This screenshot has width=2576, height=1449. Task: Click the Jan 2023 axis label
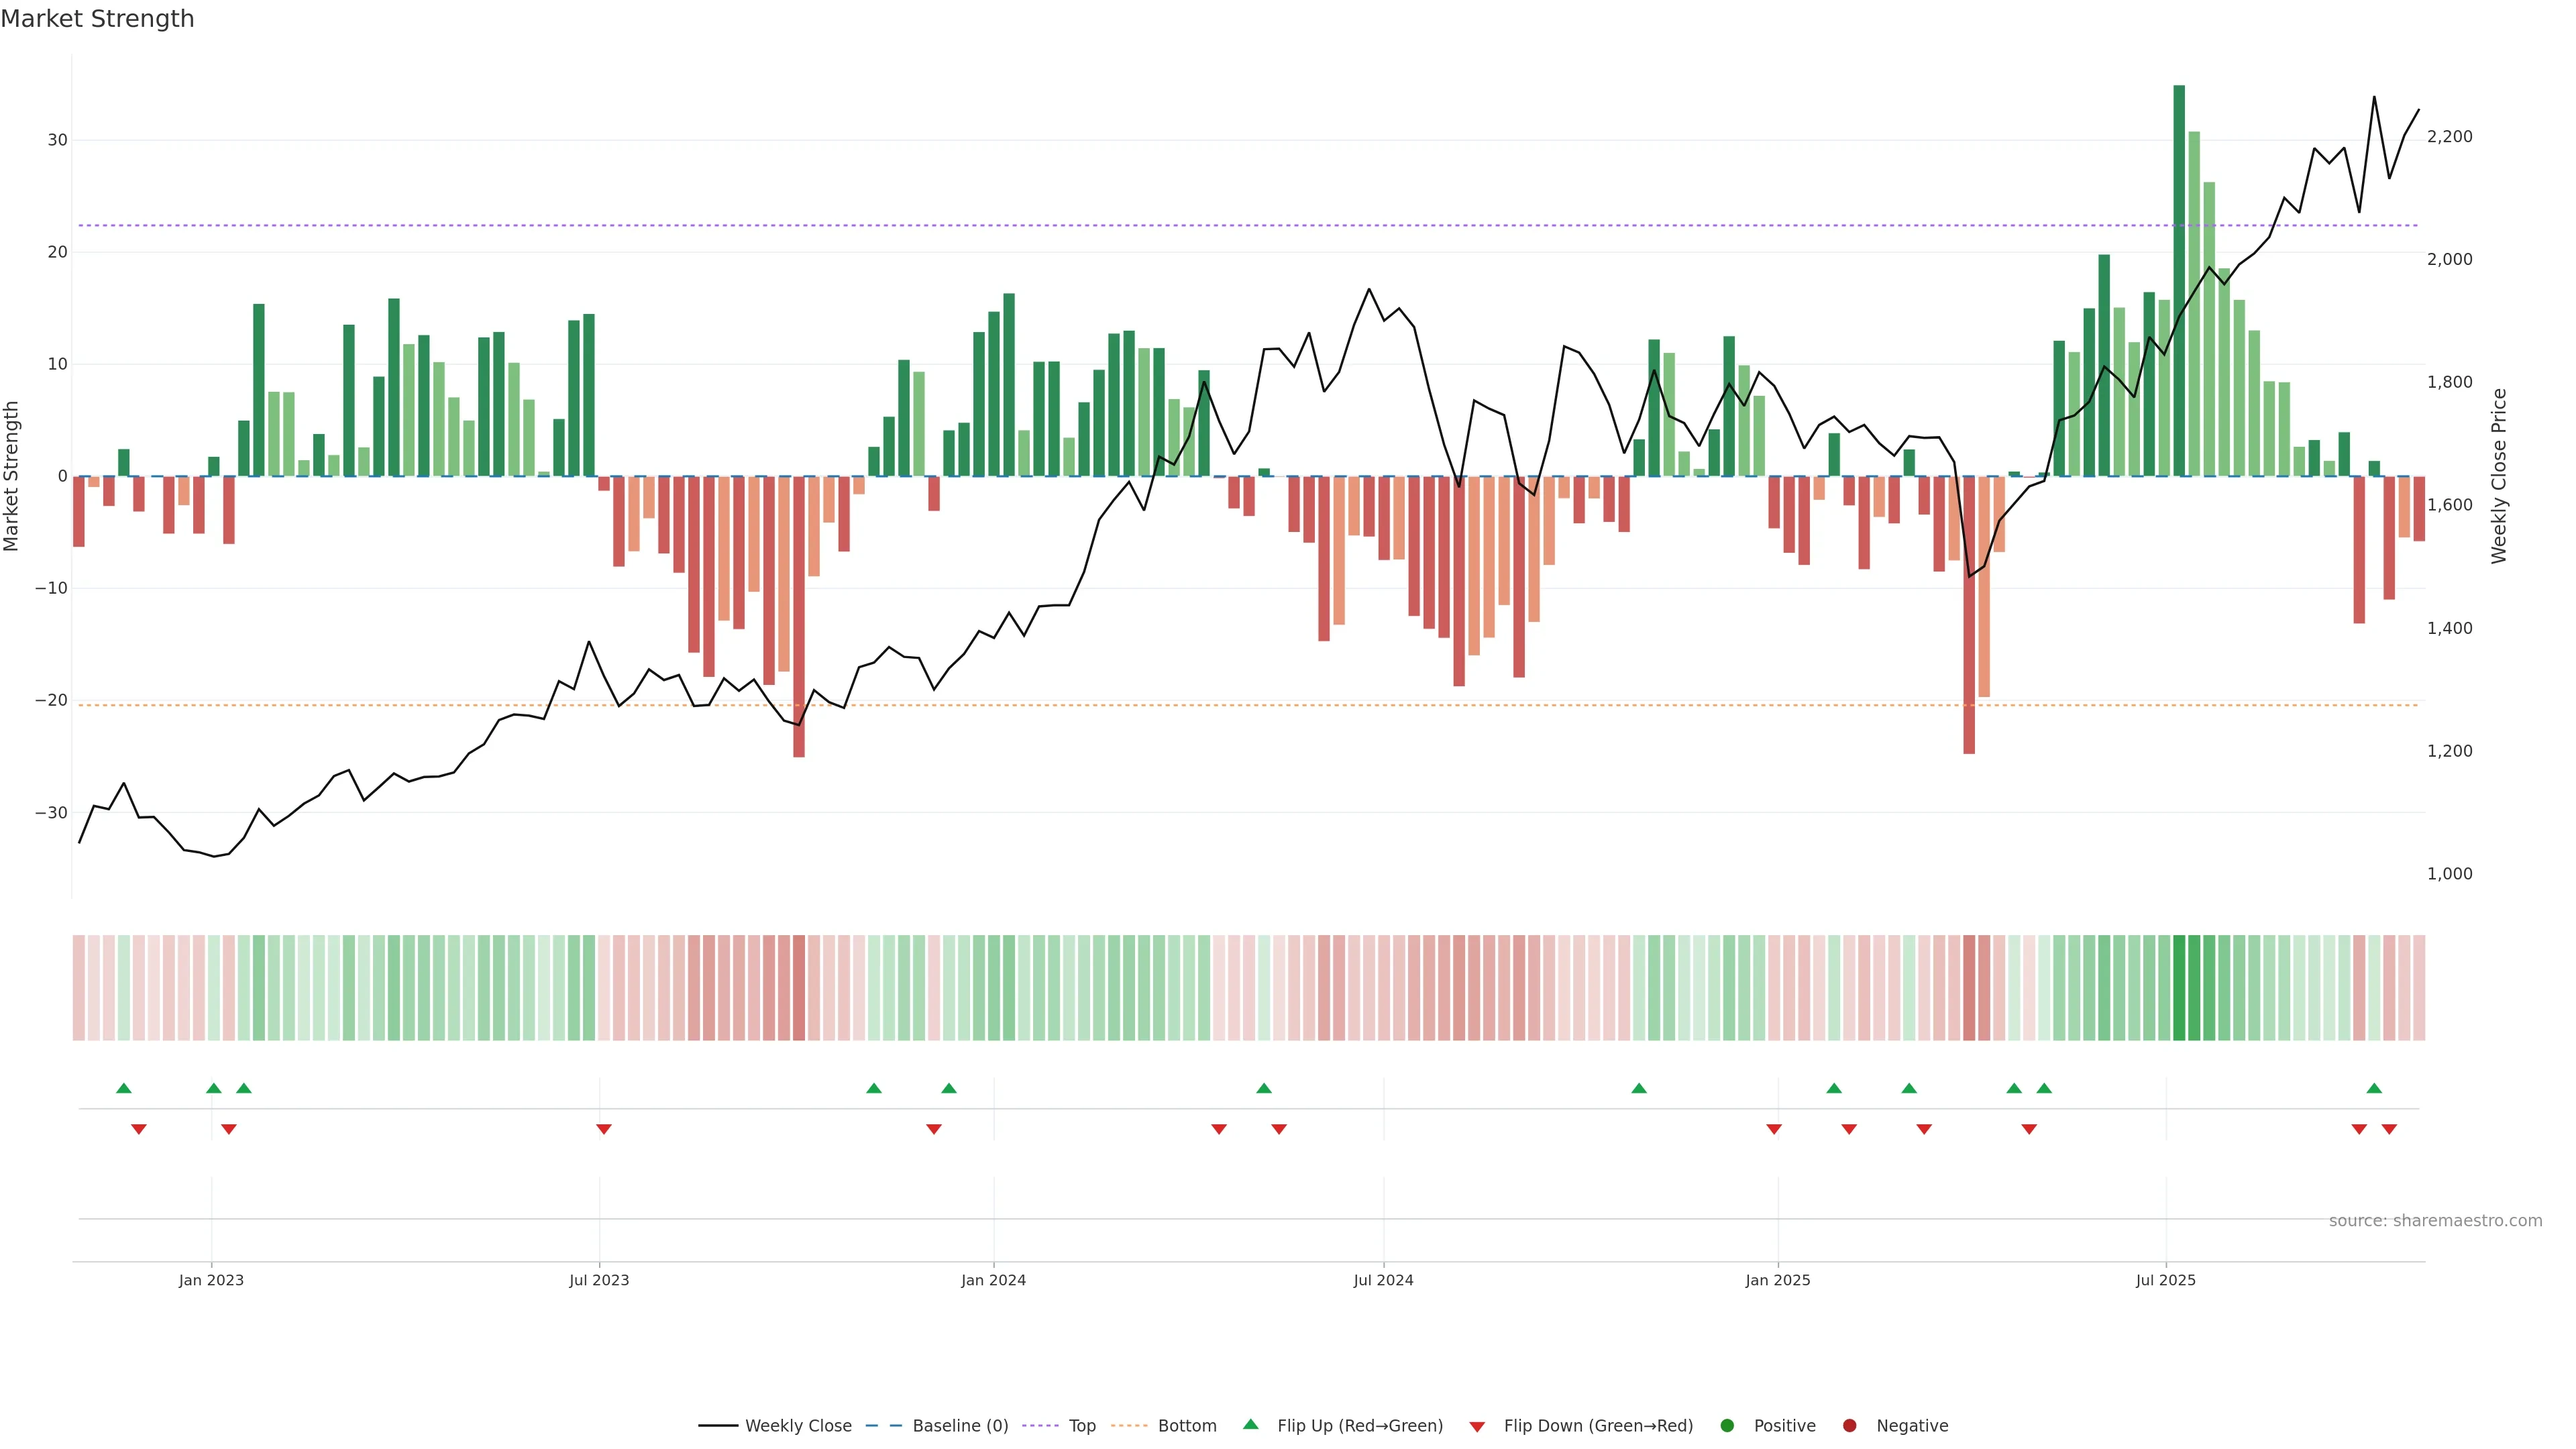[211, 1280]
